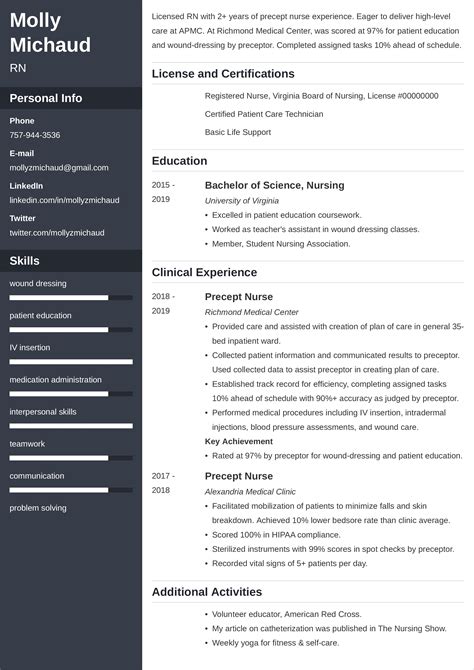Open the twitter.com/mollyzmichaud link

57,233
